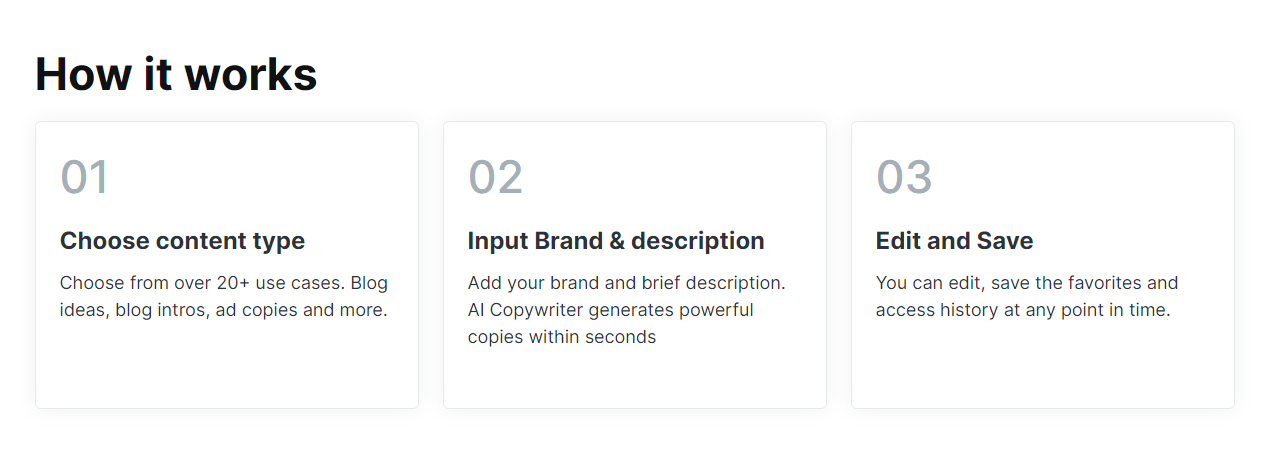Select the 01 step number

pyautogui.click(x=84, y=178)
